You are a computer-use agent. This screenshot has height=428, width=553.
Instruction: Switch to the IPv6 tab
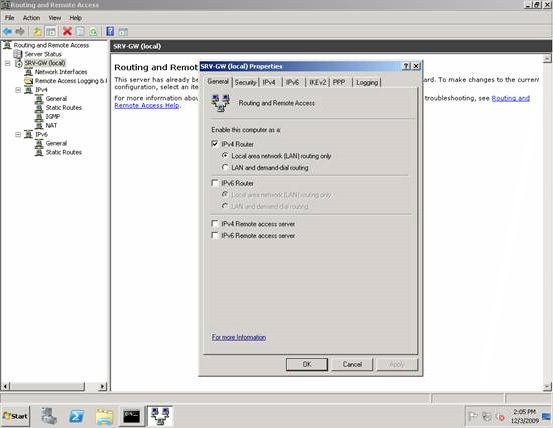tap(292, 82)
